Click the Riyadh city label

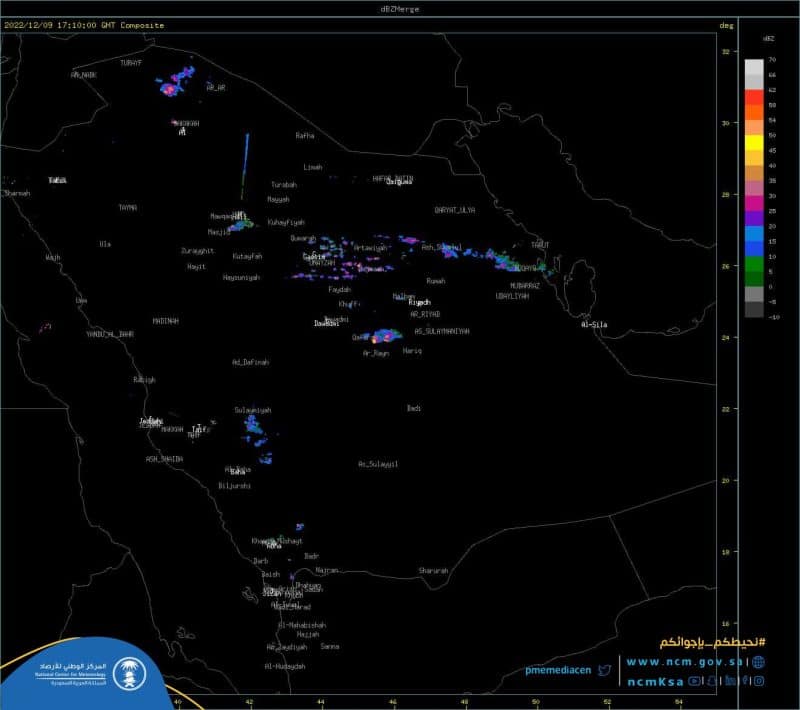(419, 302)
